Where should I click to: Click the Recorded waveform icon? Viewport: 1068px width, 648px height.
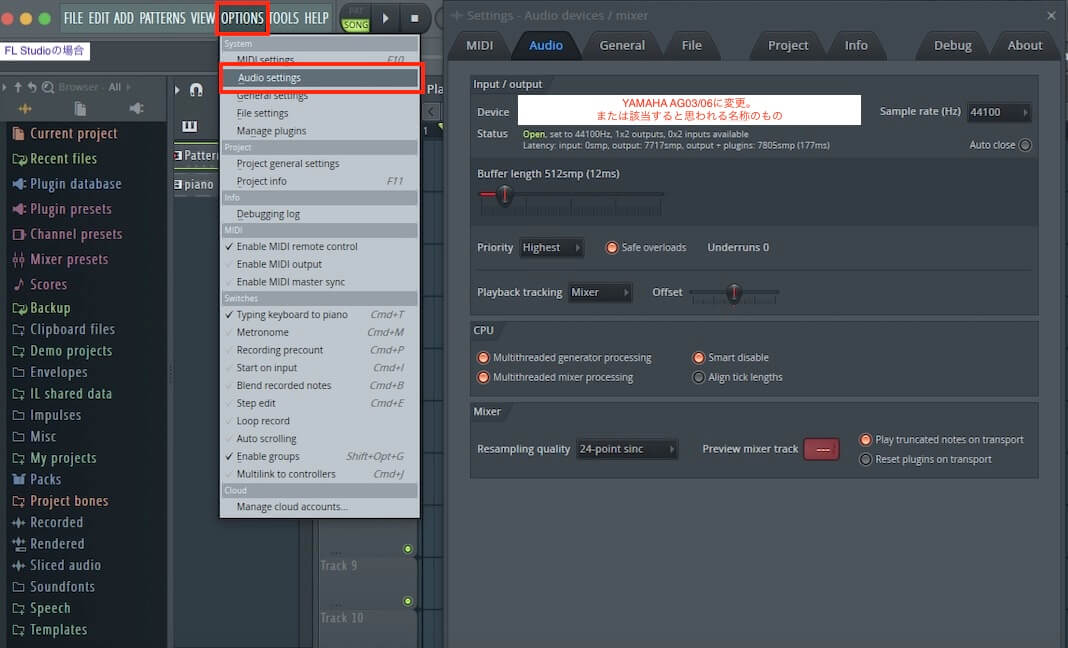18,523
